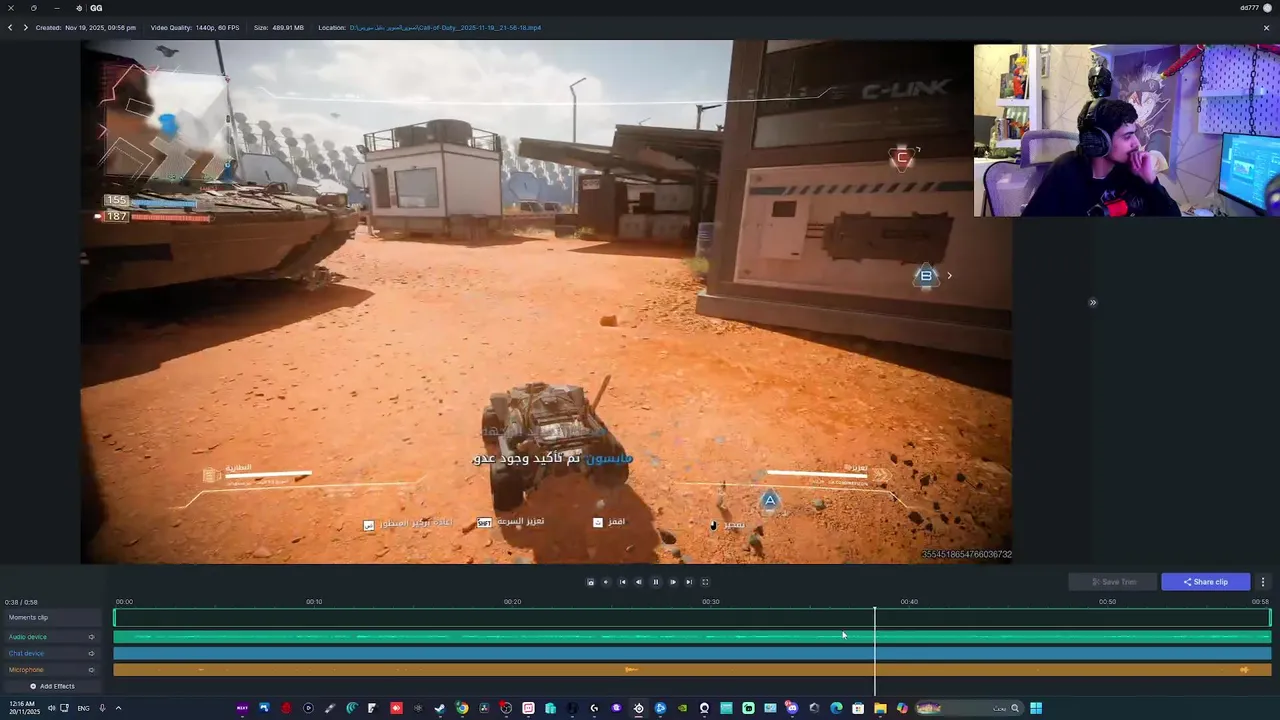The width and height of the screenshot is (1280, 720).
Task: Open the three-dot more options menu
Action: click(x=1262, y=582)
